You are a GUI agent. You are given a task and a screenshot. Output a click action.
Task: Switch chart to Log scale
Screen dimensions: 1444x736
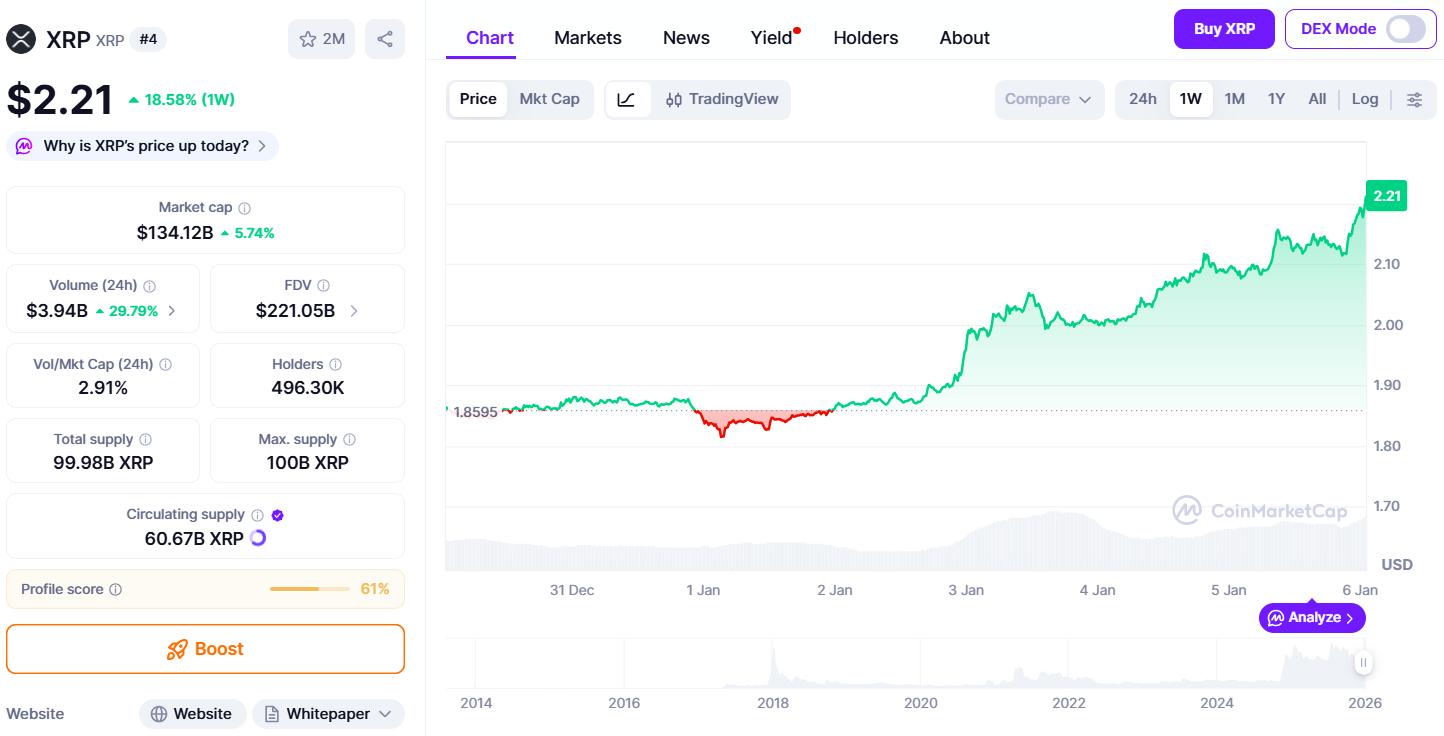1364,99
